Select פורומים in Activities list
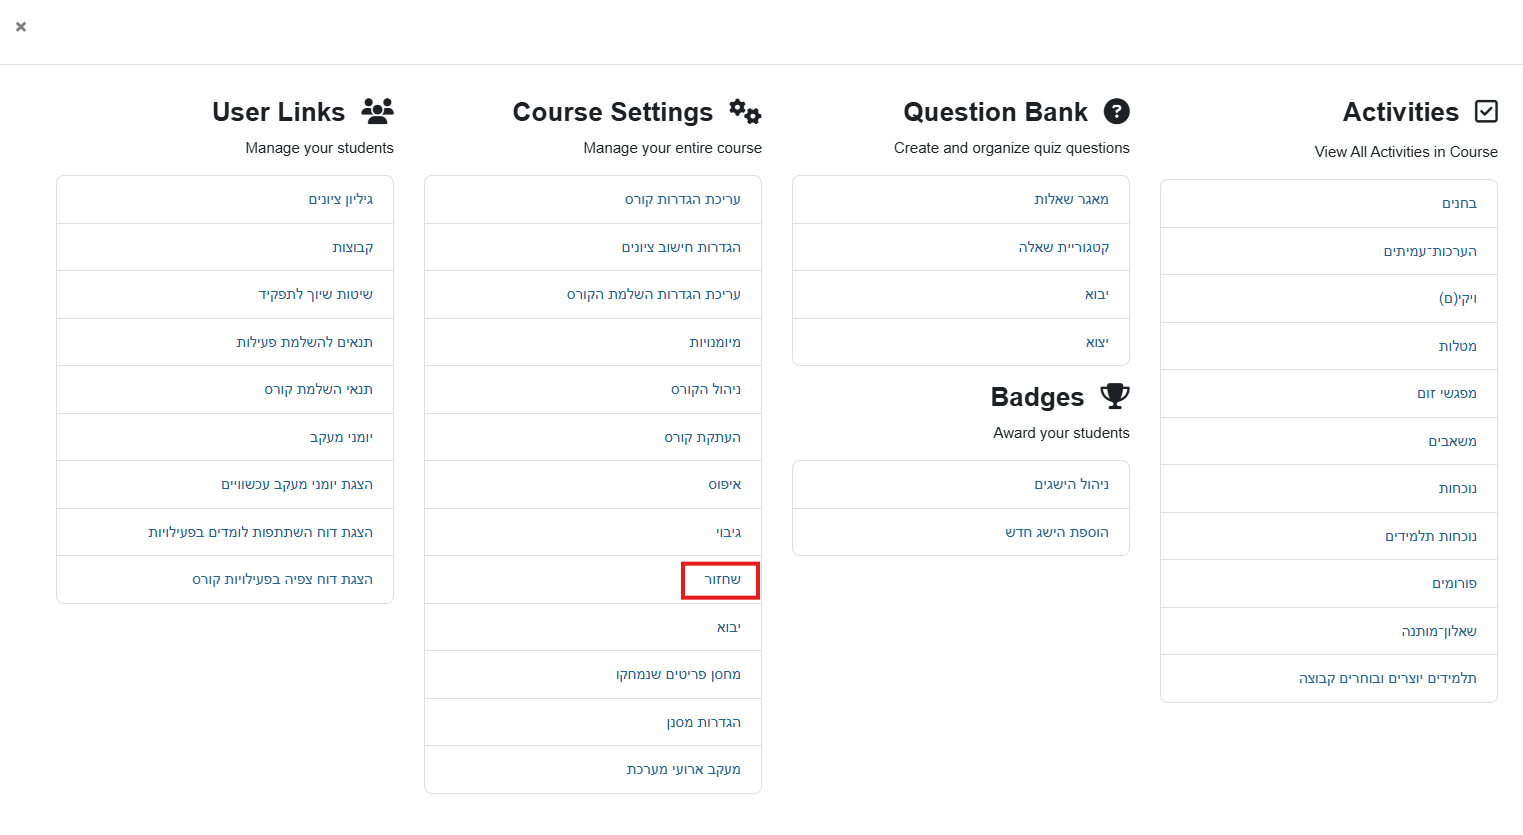This screenshot has width=1523, height=835. (x=1454, y=584)
